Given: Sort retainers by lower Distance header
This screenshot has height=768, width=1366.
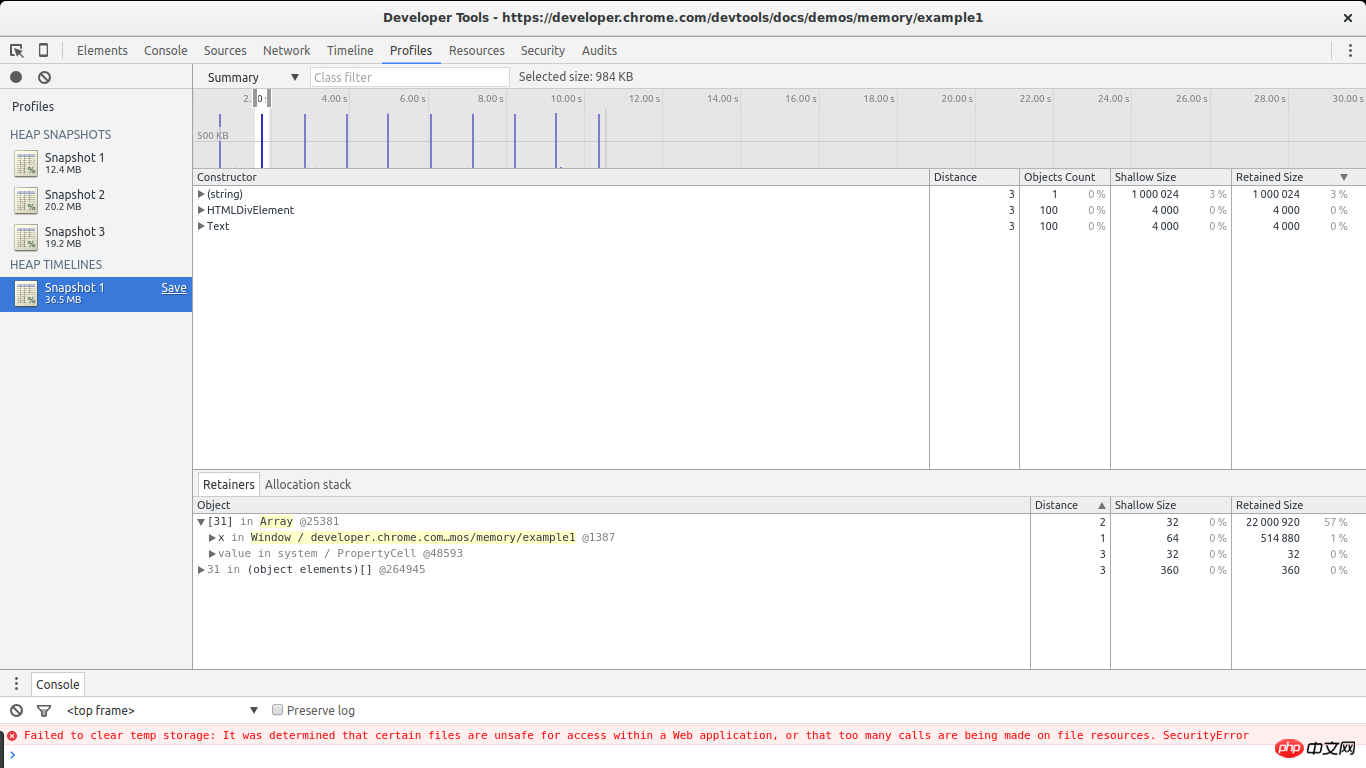Looking at the screenshot, I should (1070, 505).
